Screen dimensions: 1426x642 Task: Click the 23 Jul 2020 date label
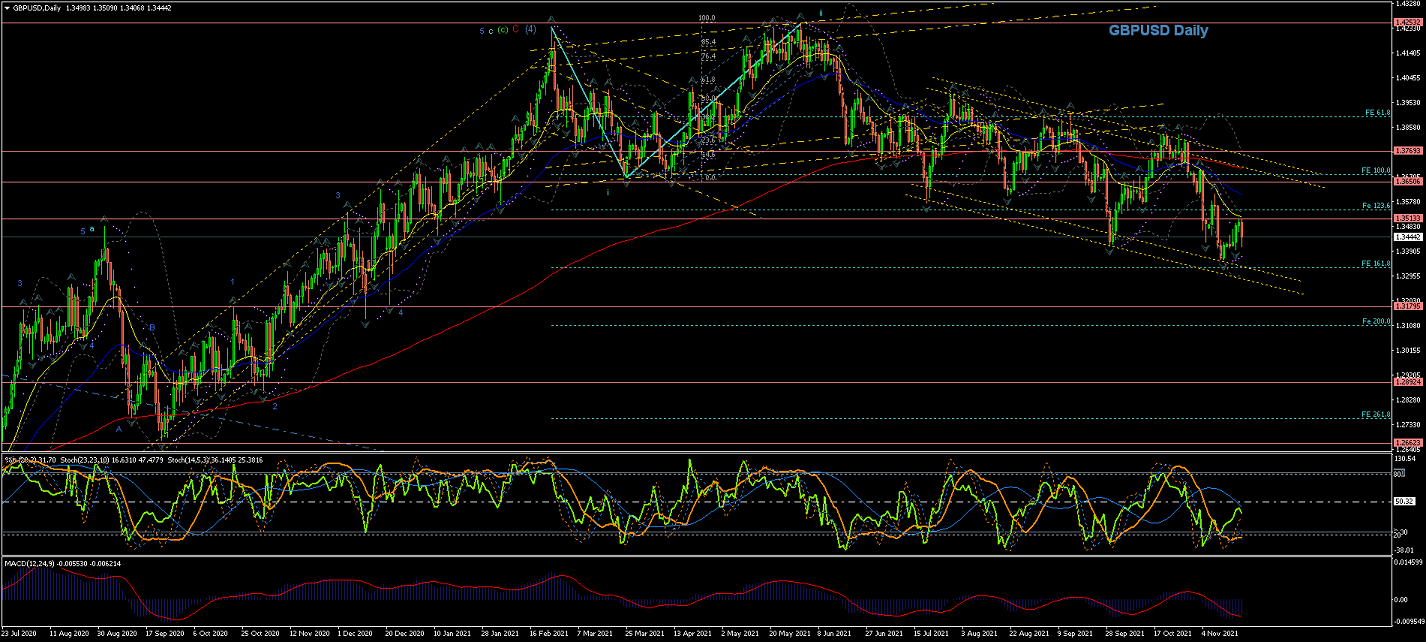(20, 633)
